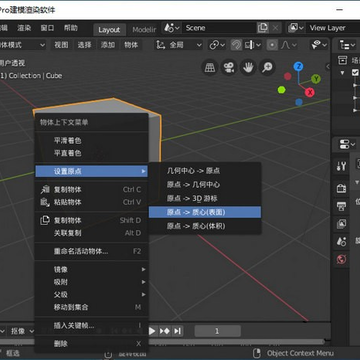Select 关联复制 Alt D entry
The height and width of the screenshot is (360, 360).
92,233
